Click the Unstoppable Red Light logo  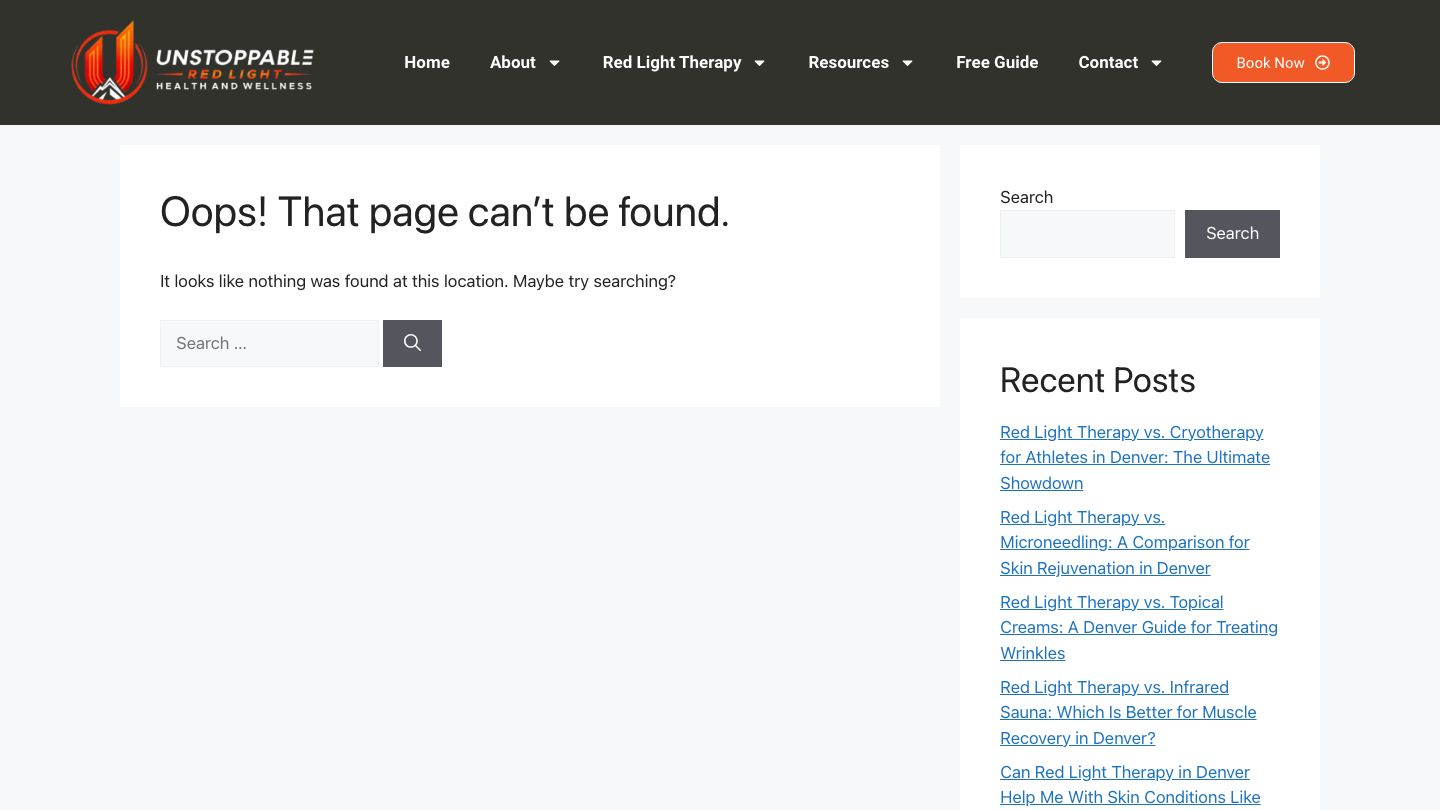point(192,62)
